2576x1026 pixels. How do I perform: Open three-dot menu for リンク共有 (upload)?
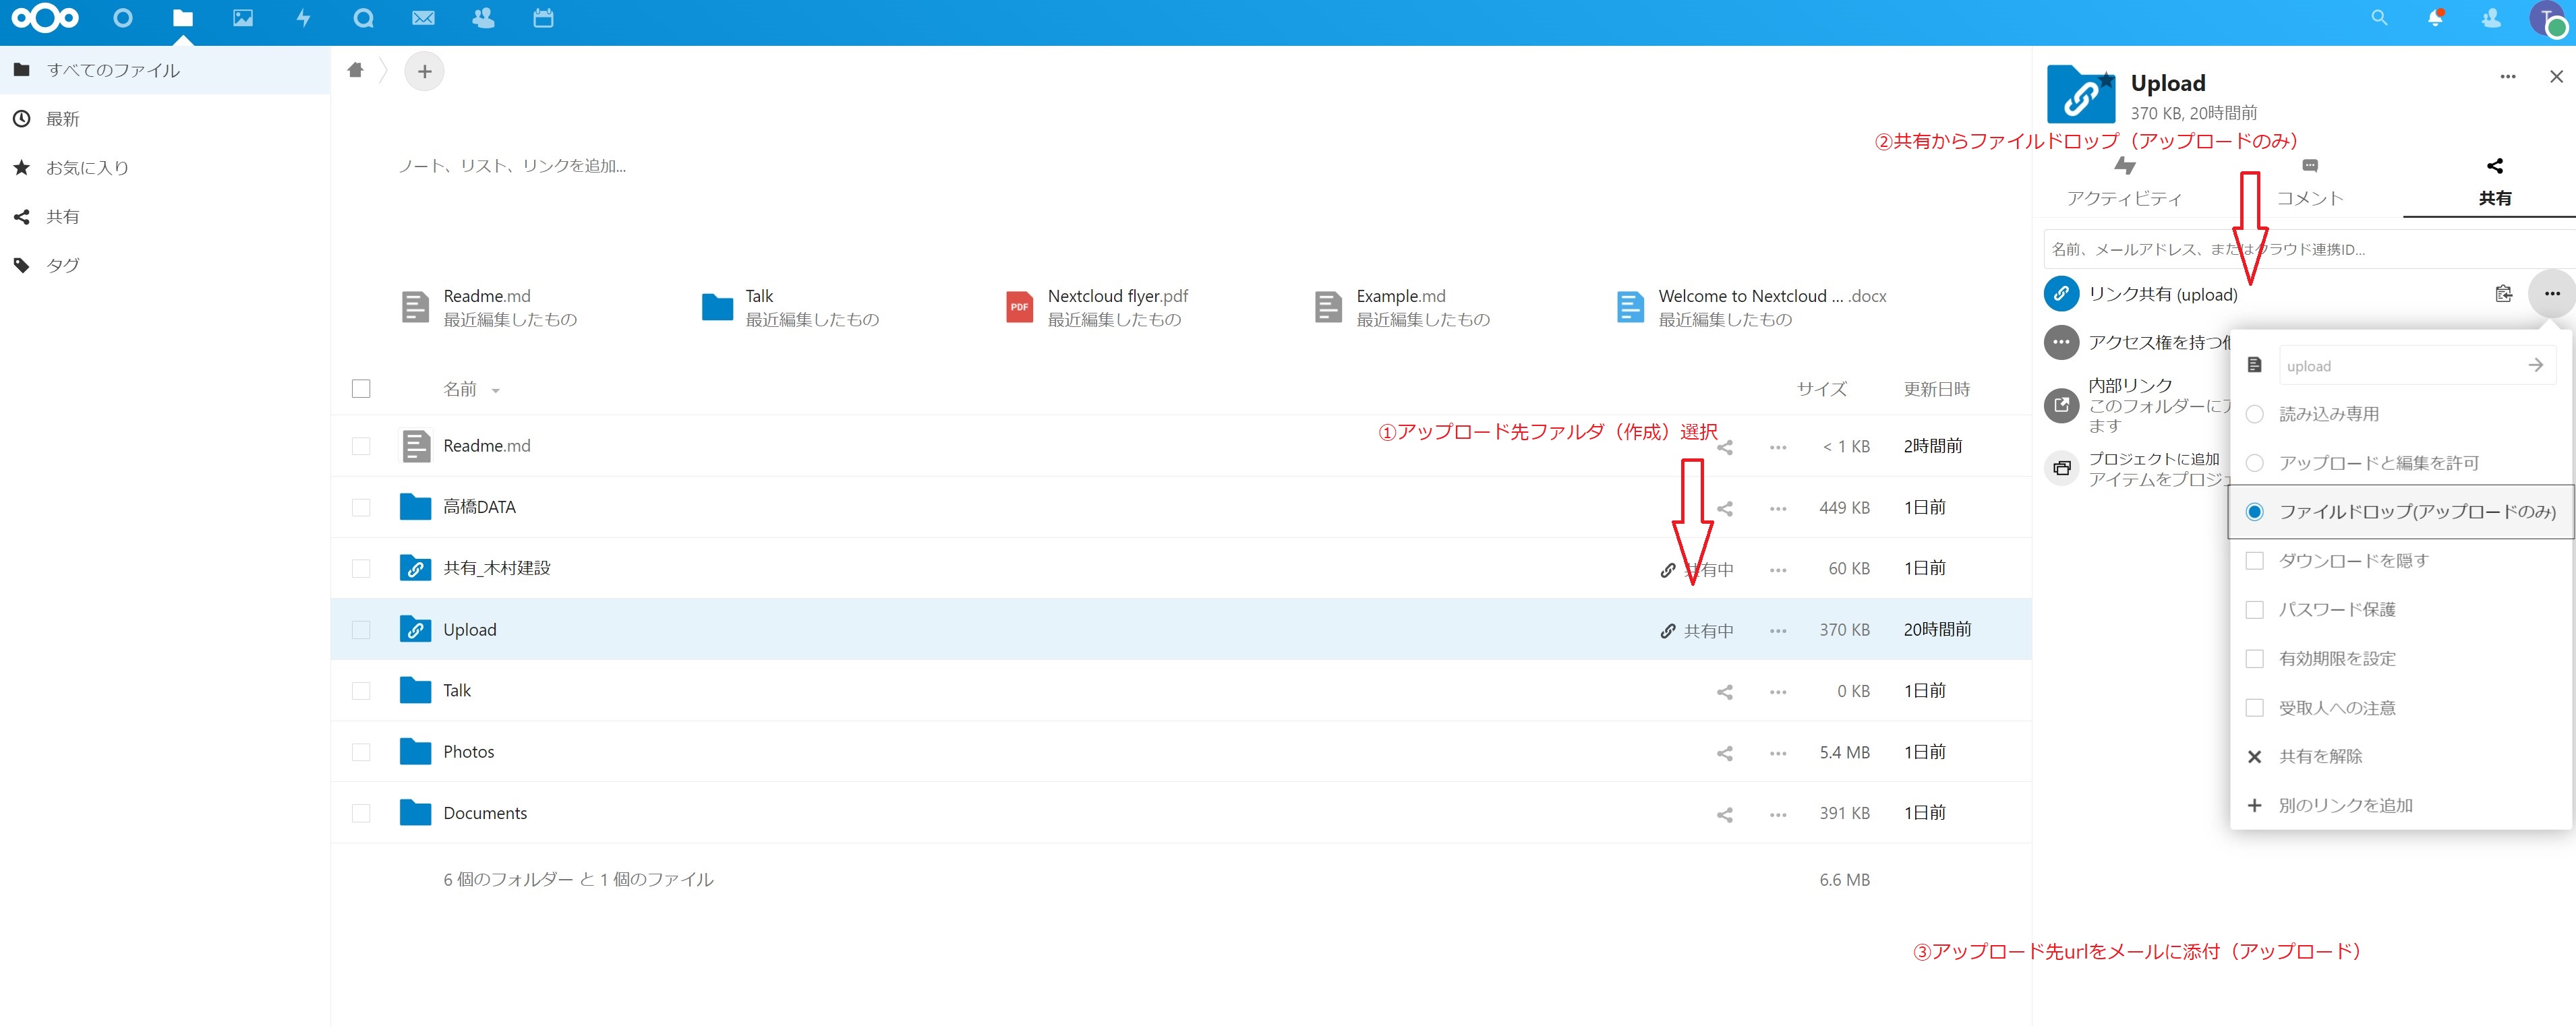point(2551,294)
